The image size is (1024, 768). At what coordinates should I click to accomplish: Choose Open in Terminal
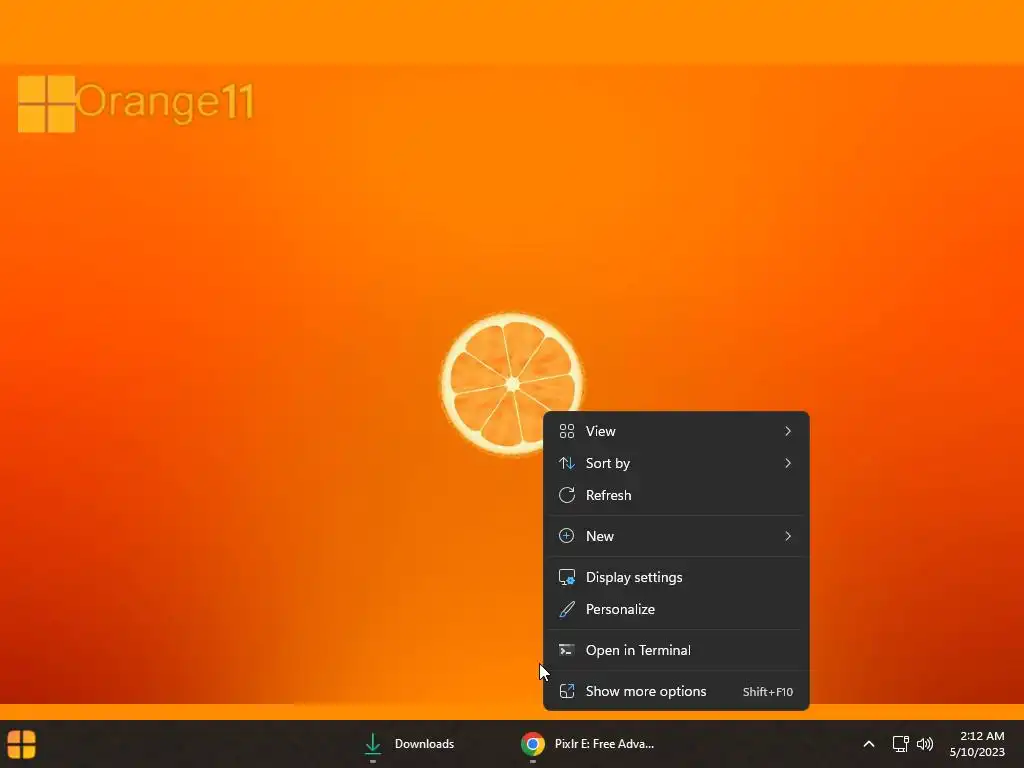676,650
